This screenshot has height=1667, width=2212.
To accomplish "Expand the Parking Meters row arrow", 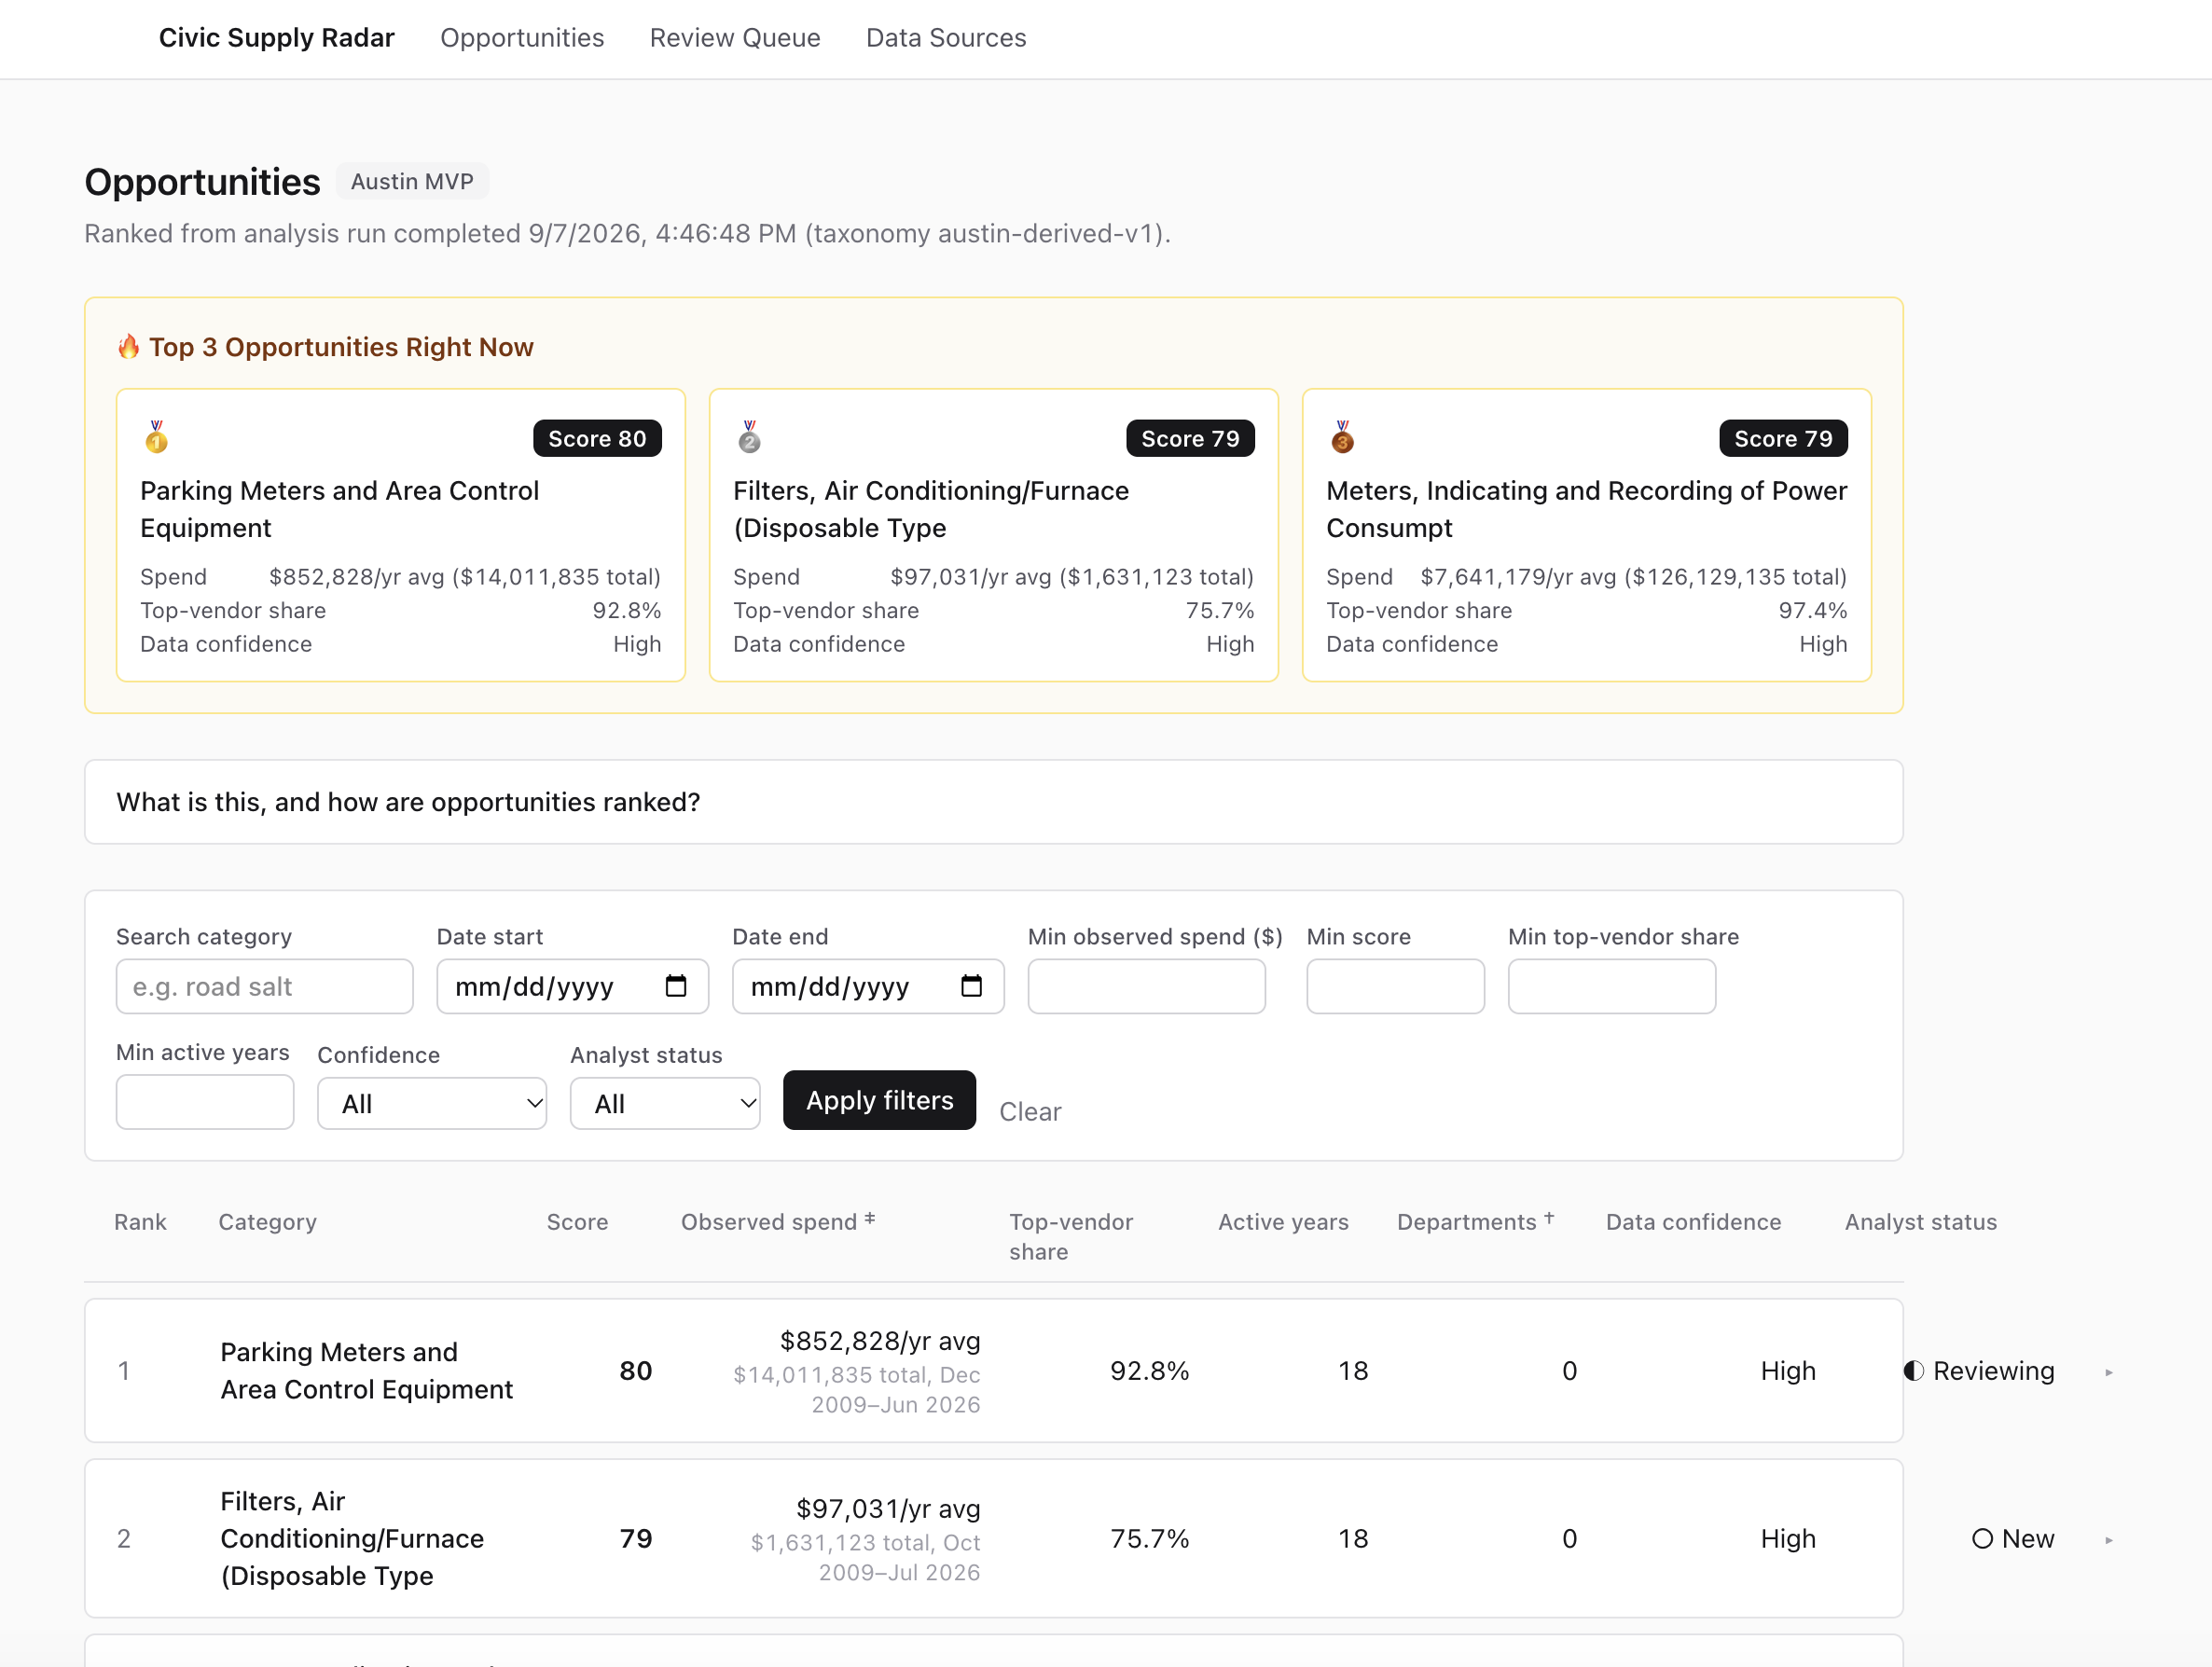I will [2108, 1373].
